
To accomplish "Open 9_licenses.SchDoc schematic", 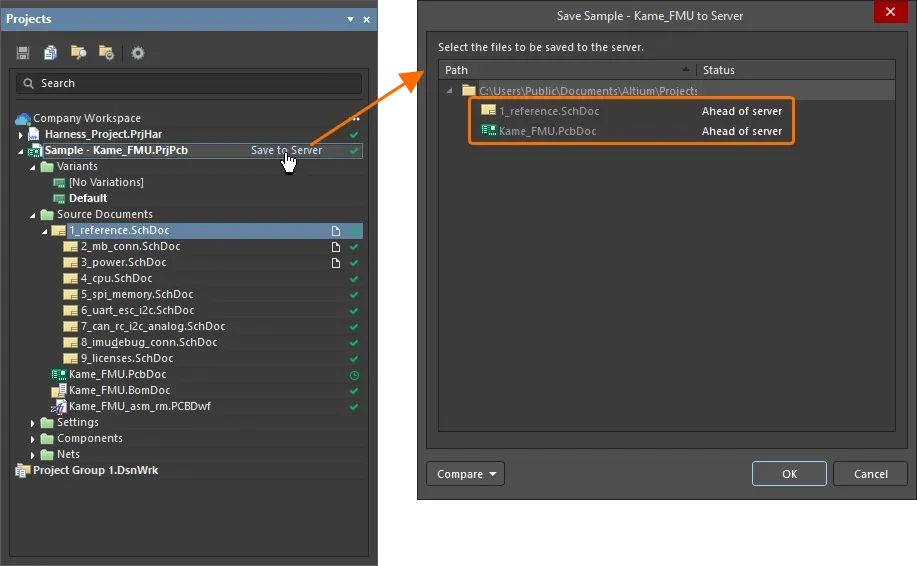I will [127, 358].
